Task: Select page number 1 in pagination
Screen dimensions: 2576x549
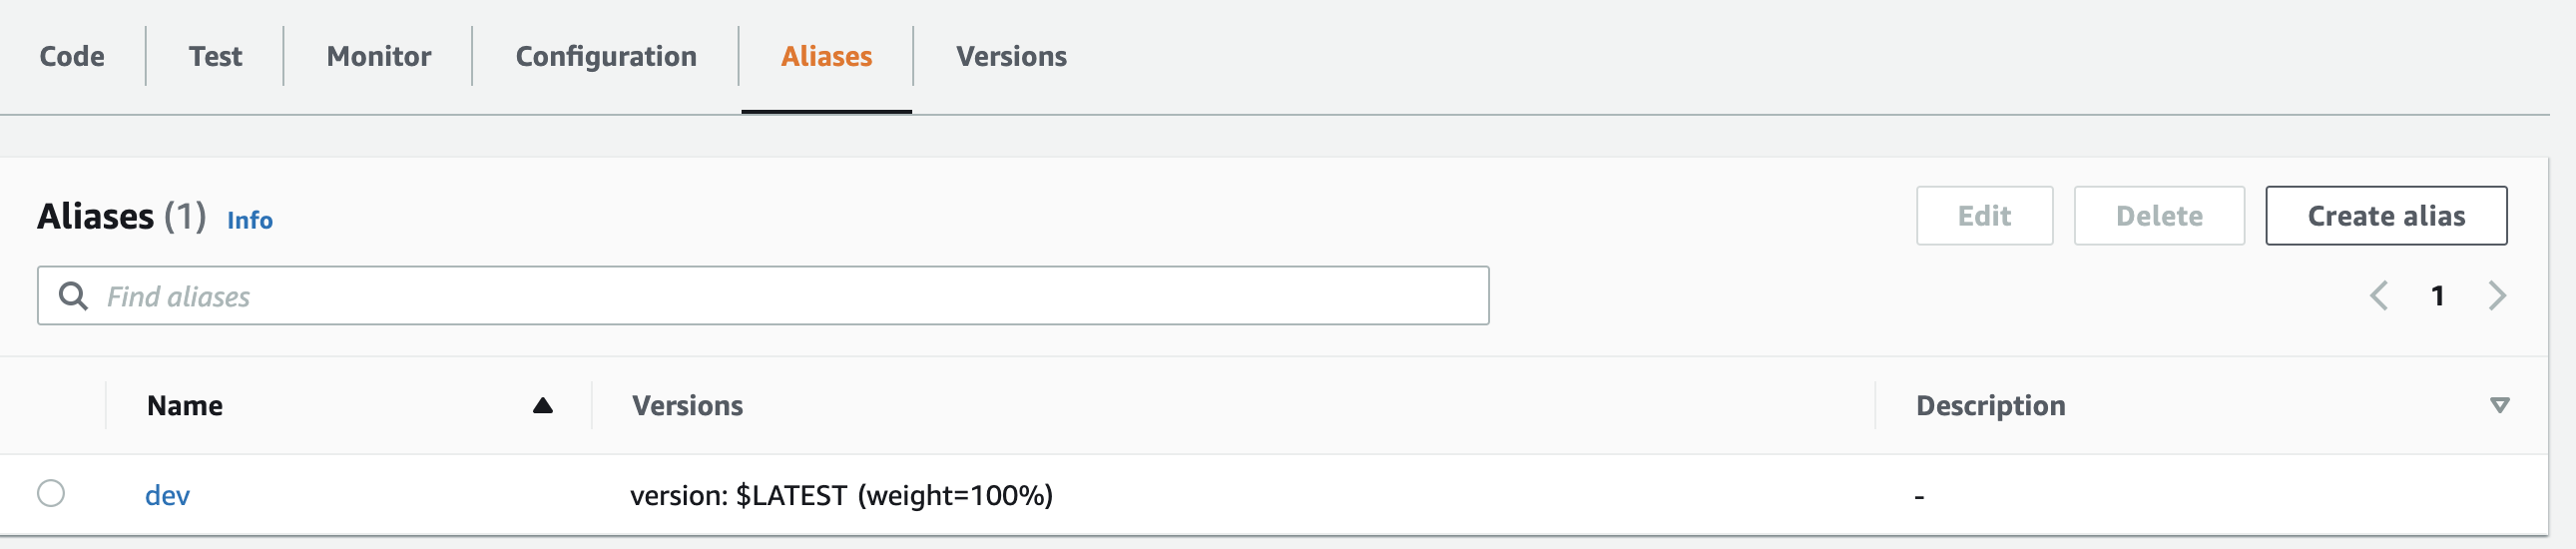Action: 2438,295
